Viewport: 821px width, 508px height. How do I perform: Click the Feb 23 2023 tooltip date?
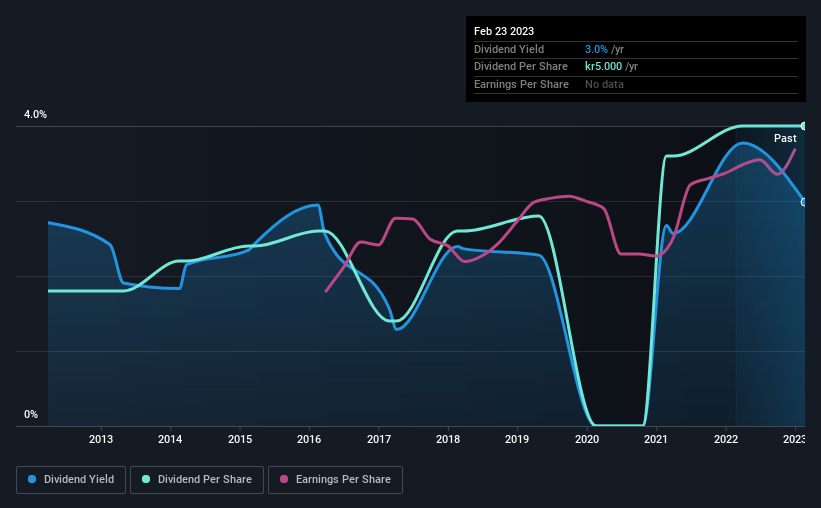(506, 31)
